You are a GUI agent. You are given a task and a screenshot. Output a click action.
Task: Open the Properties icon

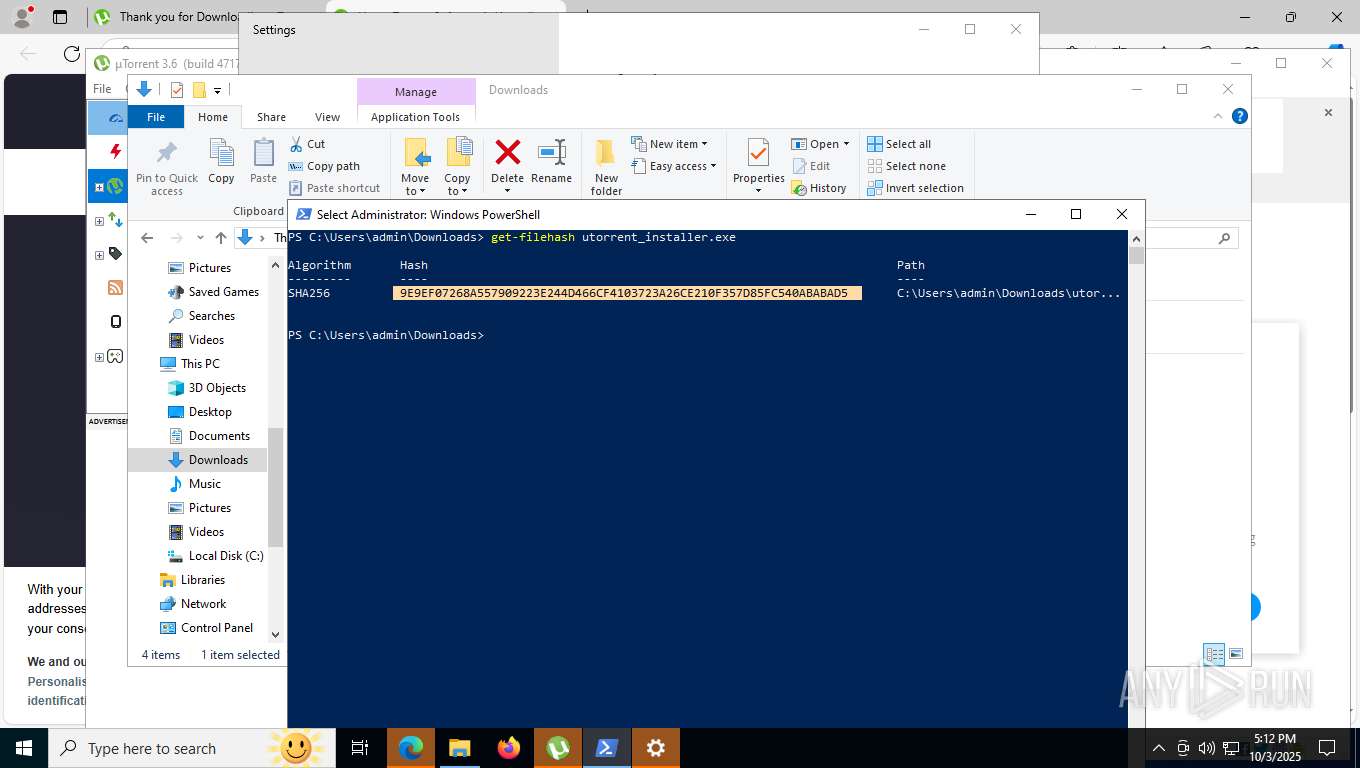[x=758, y=153]
